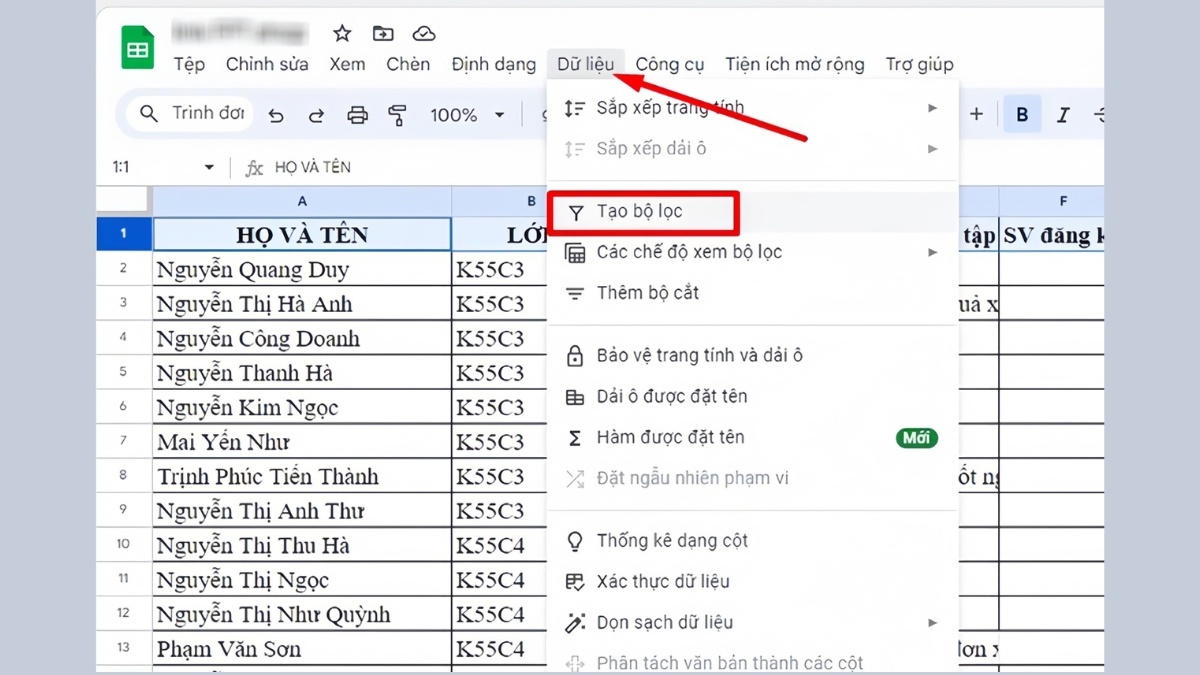Choose Thêm bộ cắt option
1200x675 pixels.
(753, 293)
